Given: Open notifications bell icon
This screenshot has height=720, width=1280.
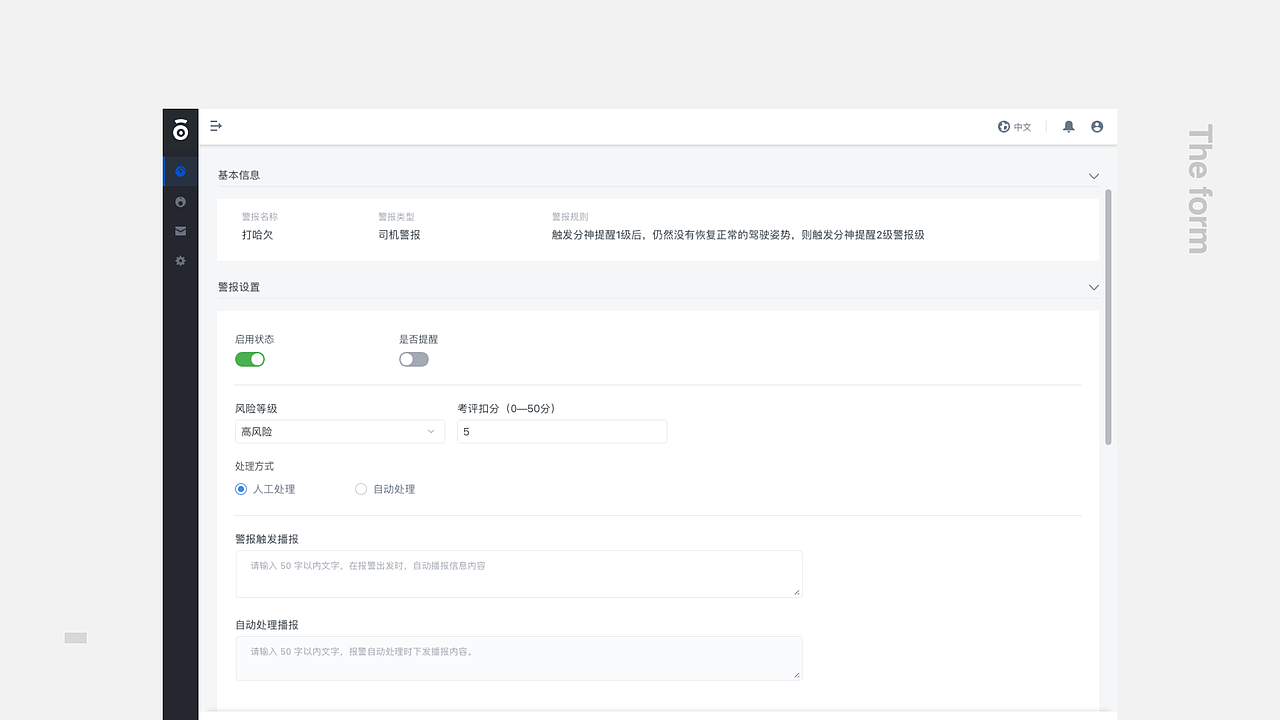Looking at the screenshot, I should 1069,127.
